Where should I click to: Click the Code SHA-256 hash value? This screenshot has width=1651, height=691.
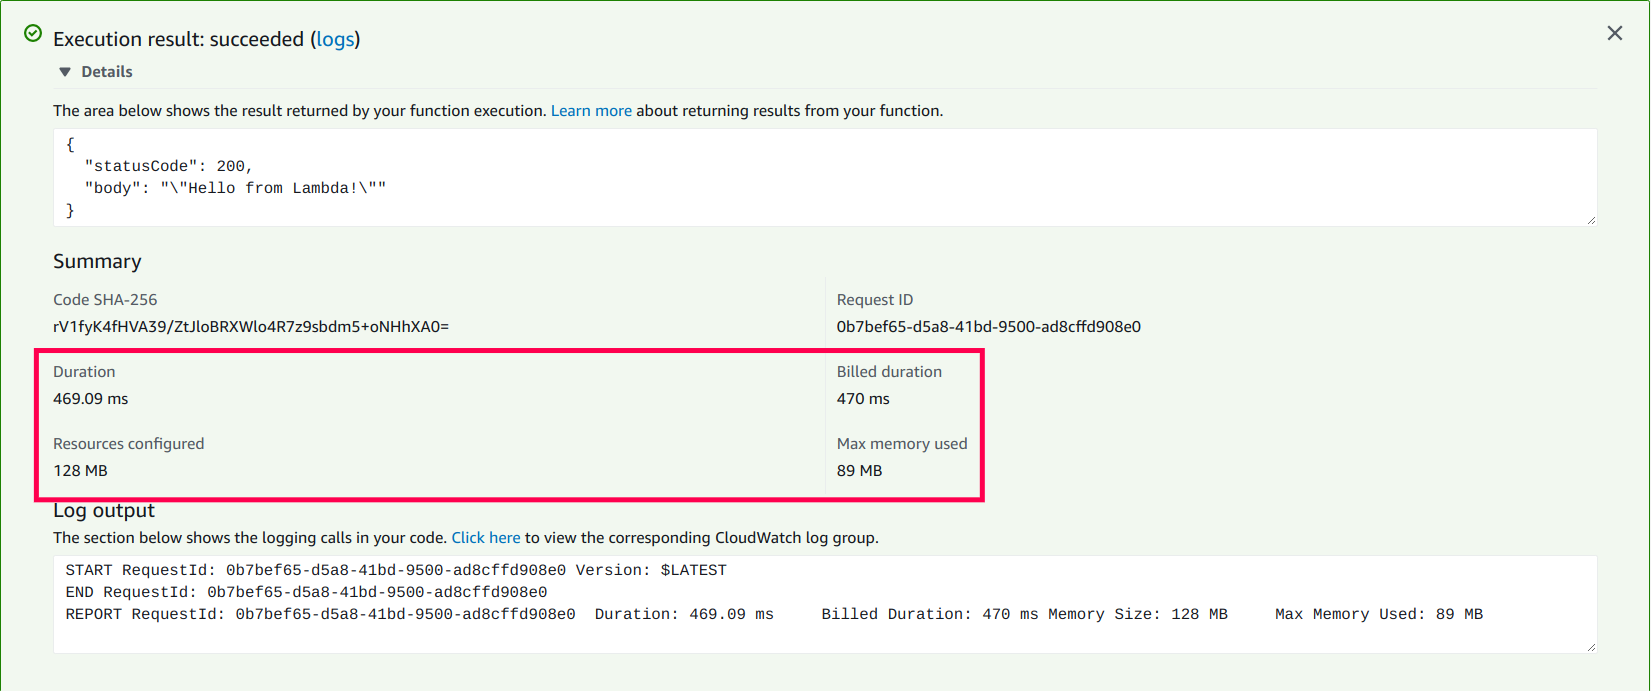(x=251, y=327)
